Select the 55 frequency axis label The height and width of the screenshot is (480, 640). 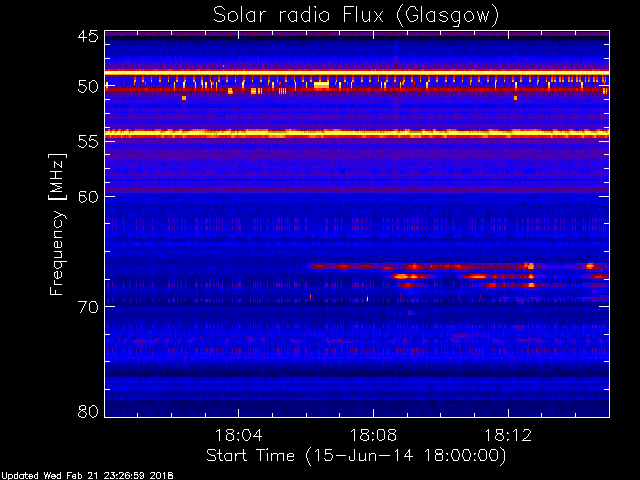point(88,142)
